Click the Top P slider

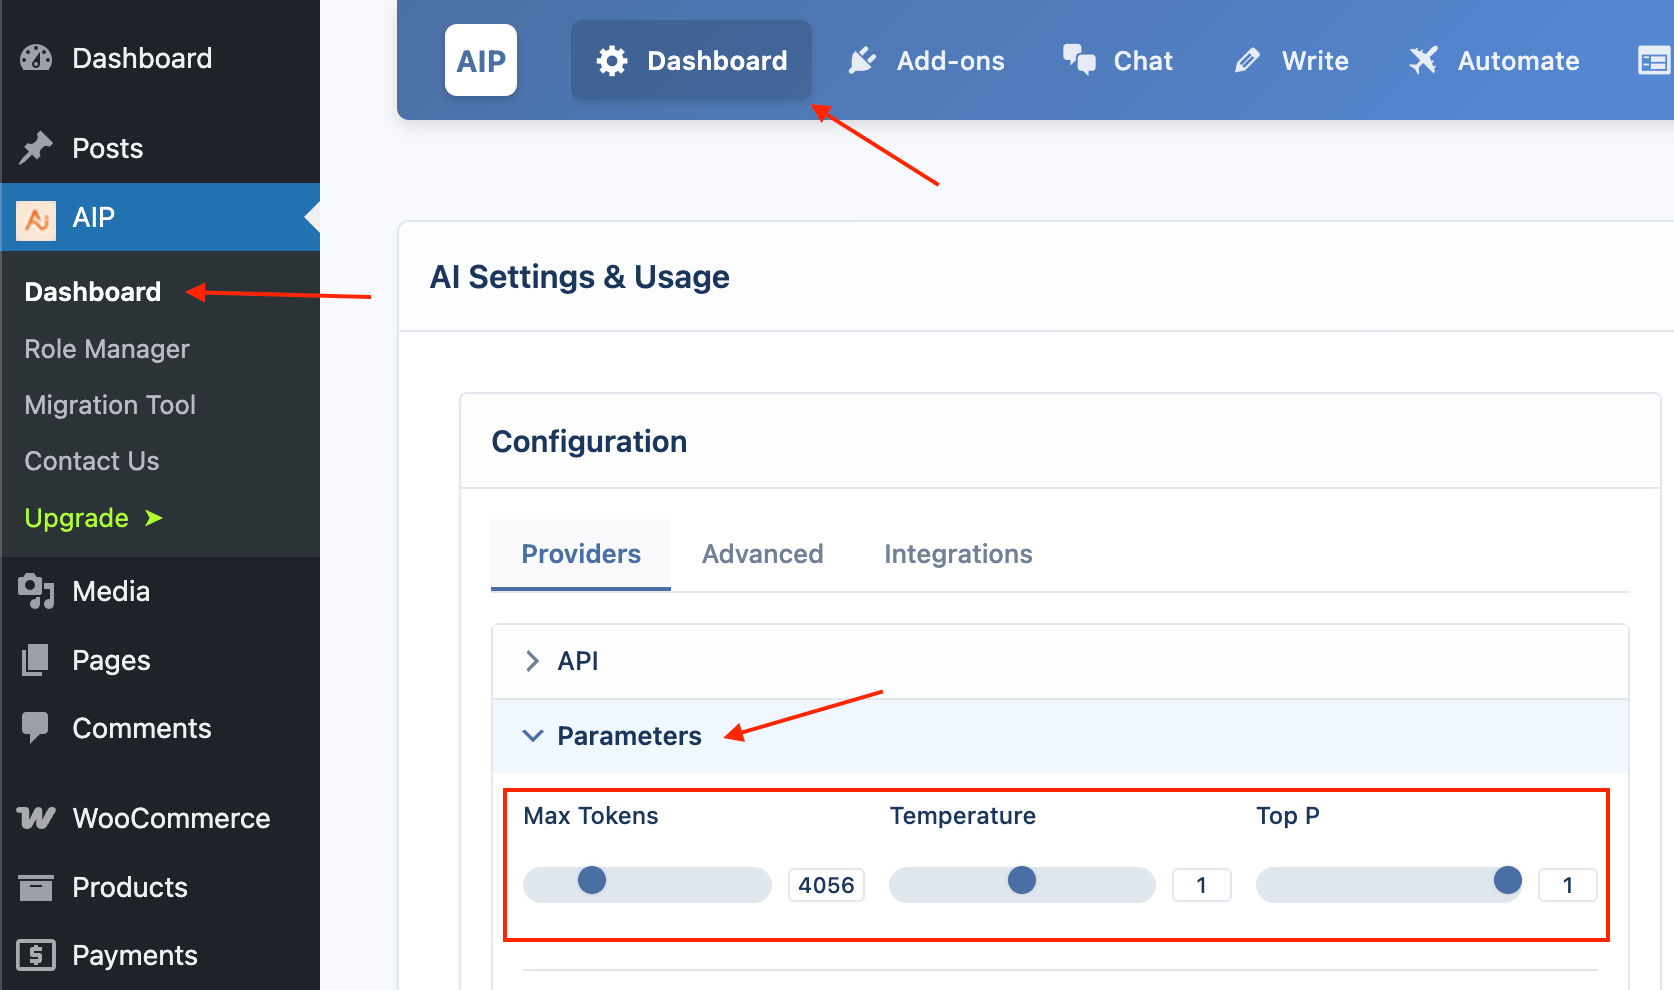pyautogui.click(x=1389, y=884)
